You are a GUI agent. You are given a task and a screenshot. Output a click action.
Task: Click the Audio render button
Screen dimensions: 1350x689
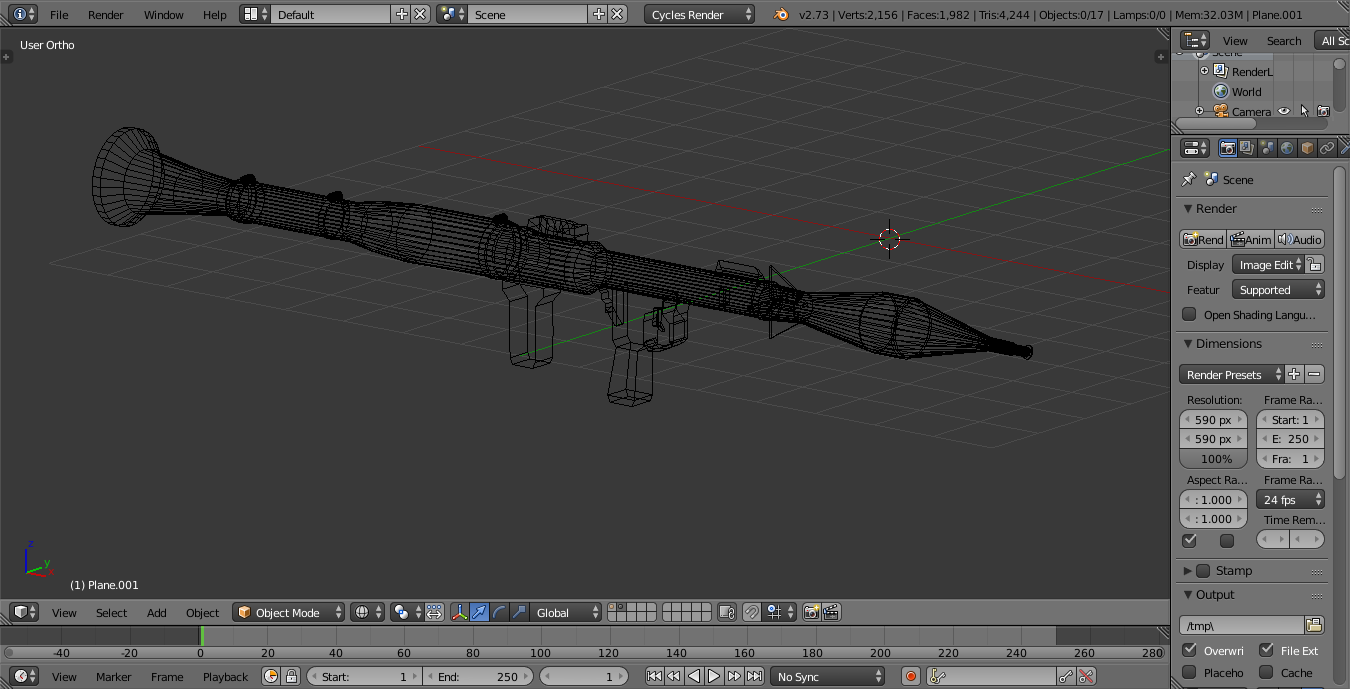tap(1300, 239)
